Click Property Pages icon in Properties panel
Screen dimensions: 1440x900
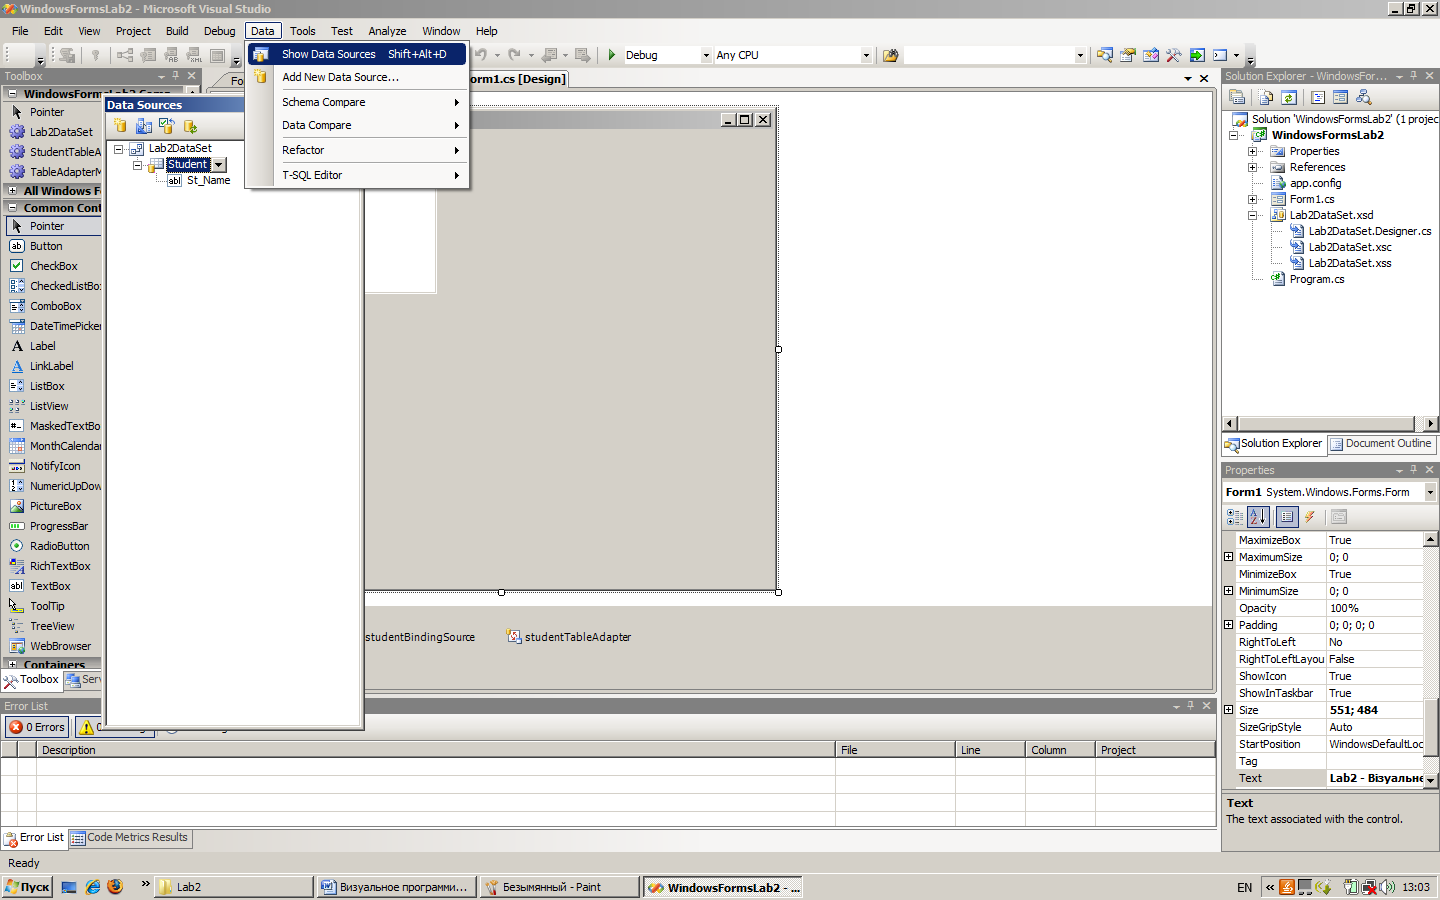1339,517
